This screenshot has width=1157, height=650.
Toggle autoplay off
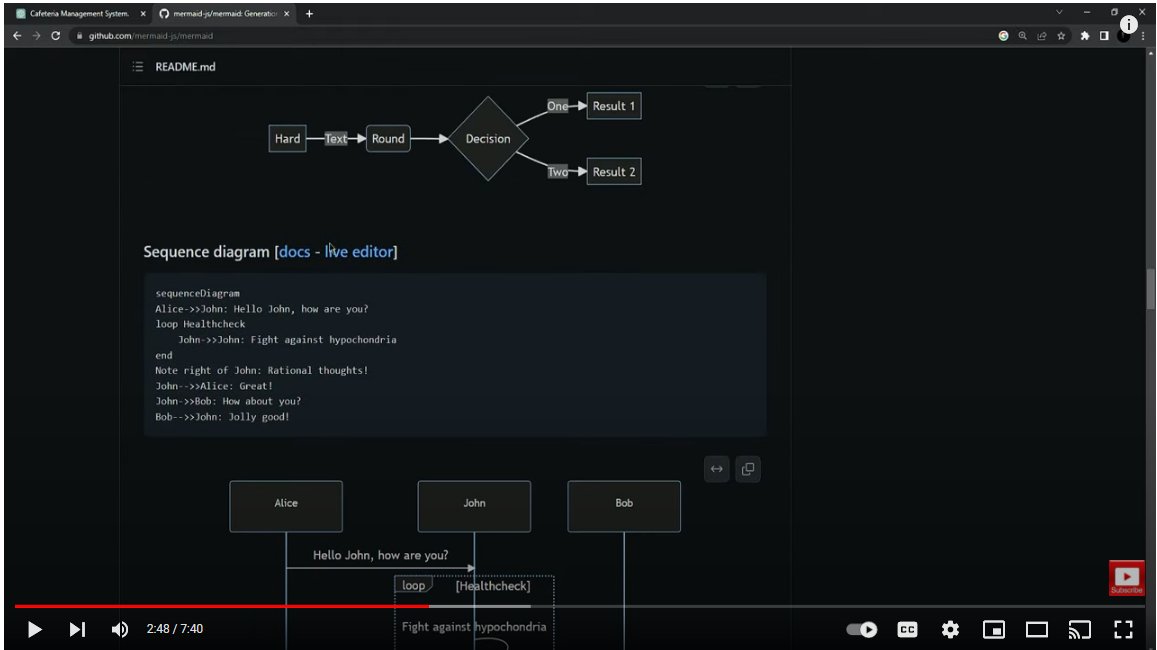coord(860,629)
